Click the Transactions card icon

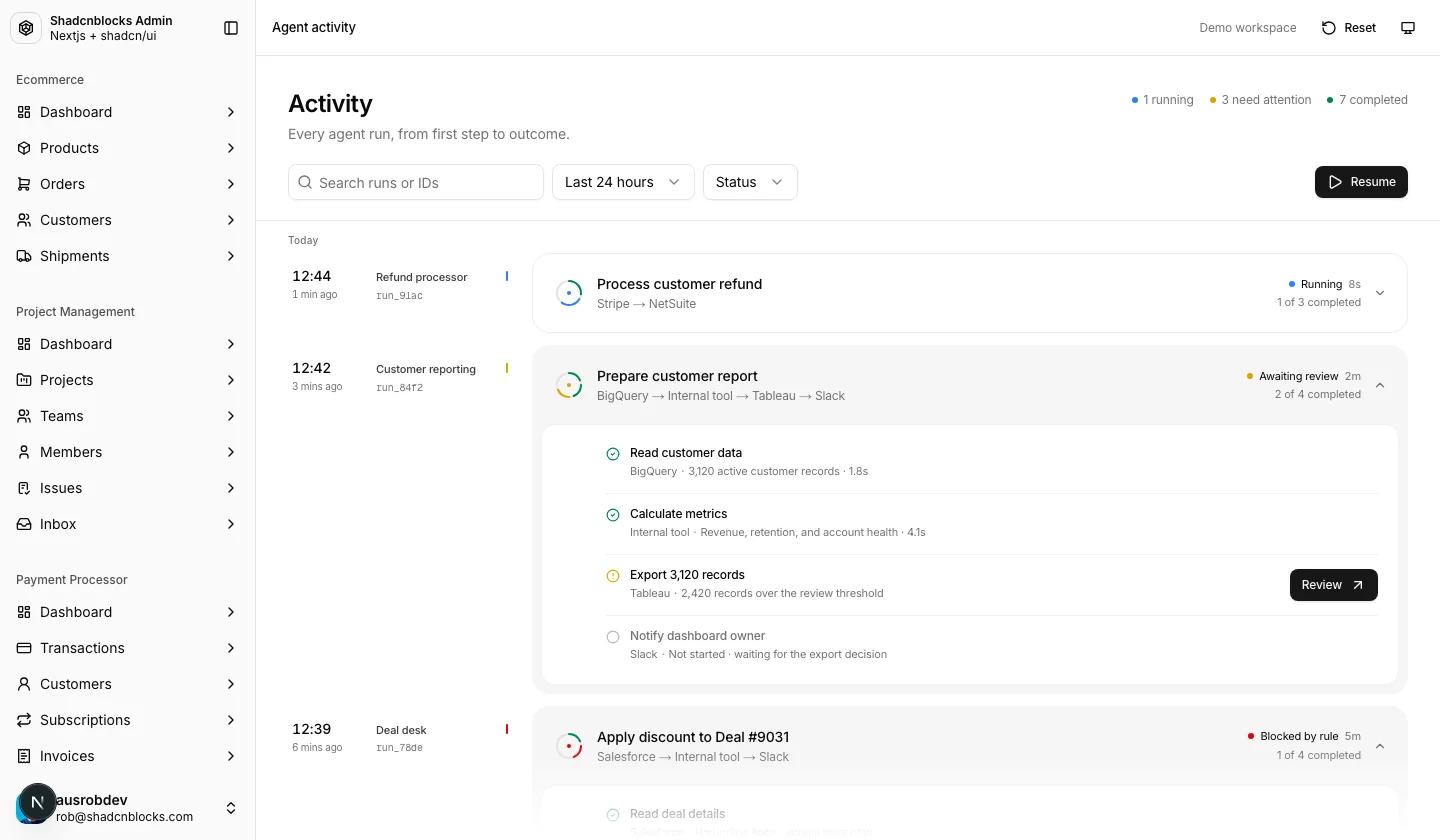click(x=24, y=648)
